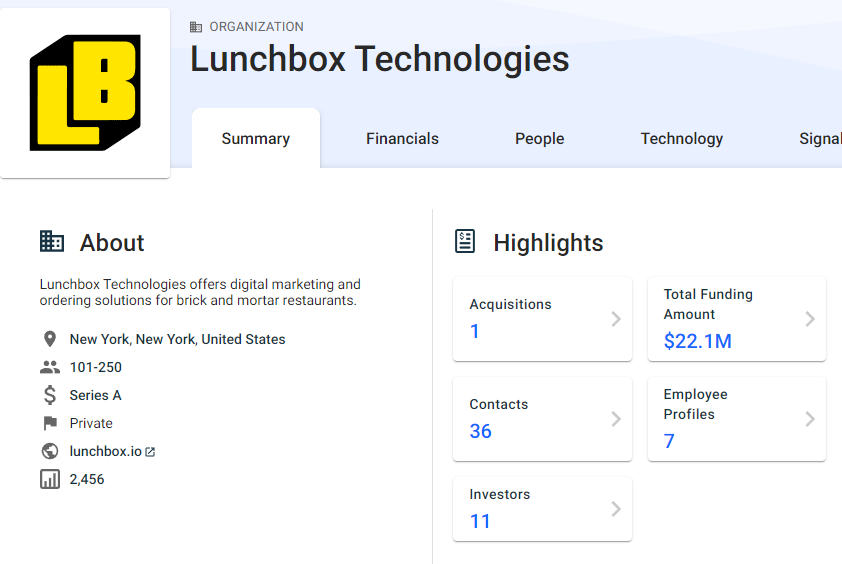Select the Summary tab
842x564 pixels.
coord(256,139)
